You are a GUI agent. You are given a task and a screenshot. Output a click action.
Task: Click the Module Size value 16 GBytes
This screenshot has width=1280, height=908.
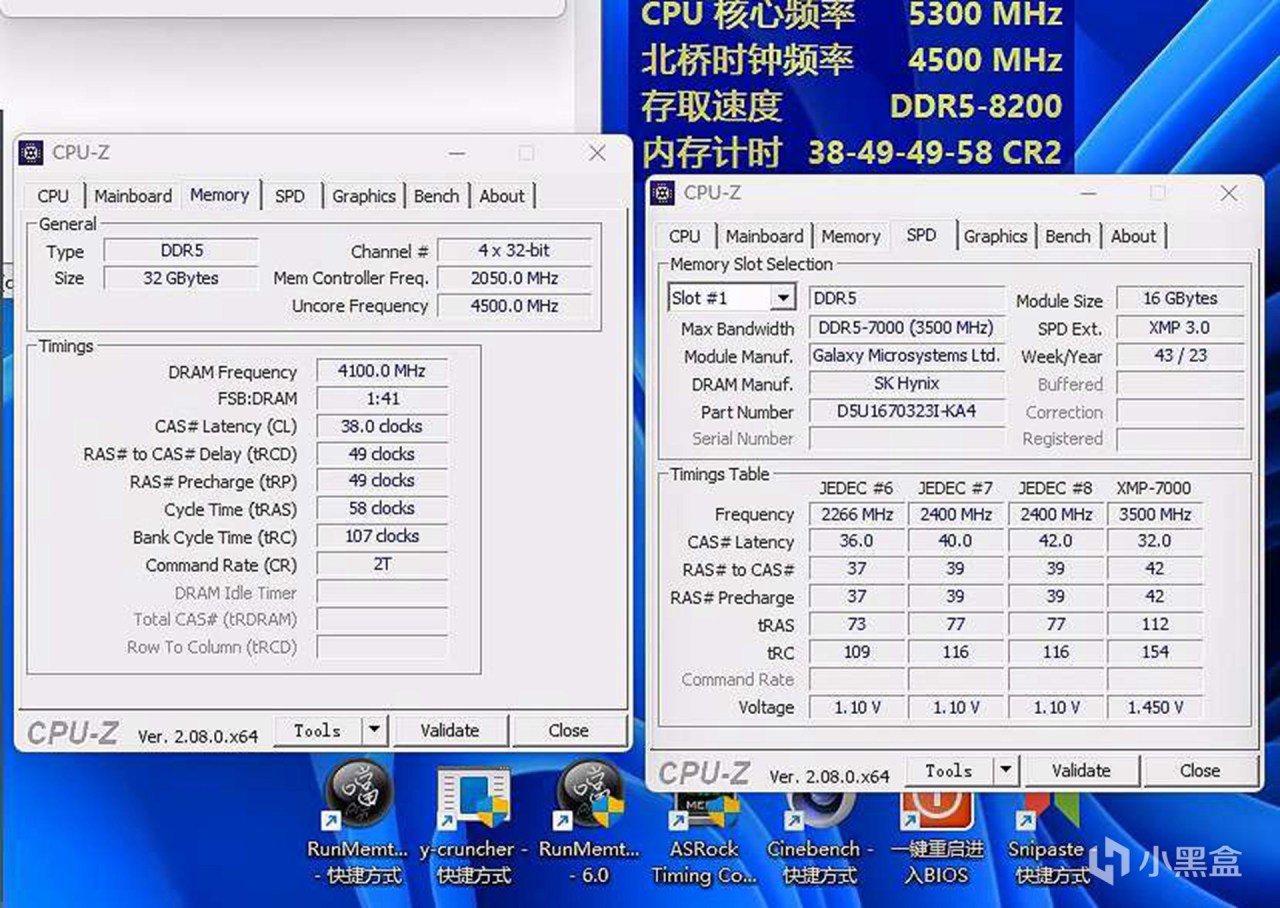pyautogui.click(x=1181, y=298)
